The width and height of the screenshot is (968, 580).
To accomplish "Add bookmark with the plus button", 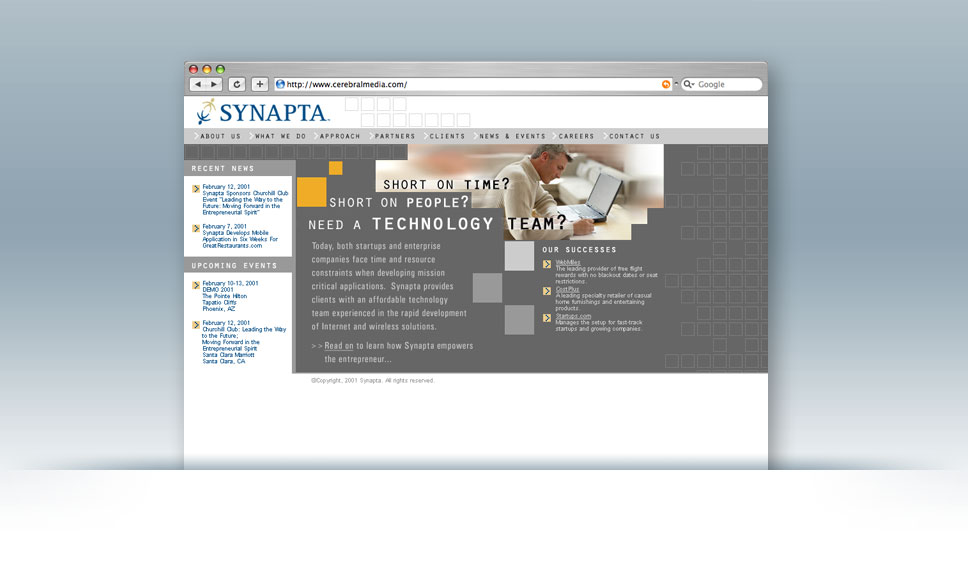I will [x=260, y=85].
